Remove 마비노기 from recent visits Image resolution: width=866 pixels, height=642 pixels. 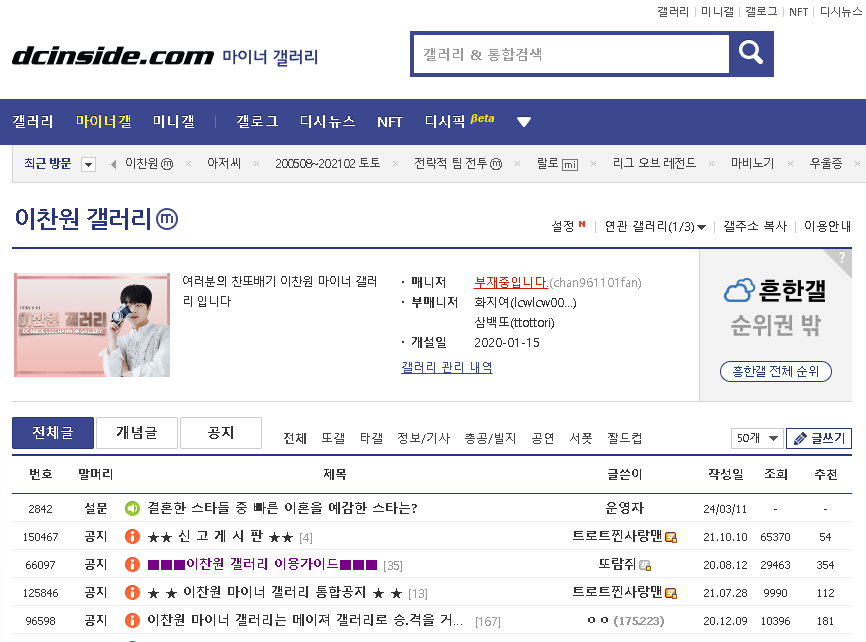pyautogui.click(x=790, y=164)
